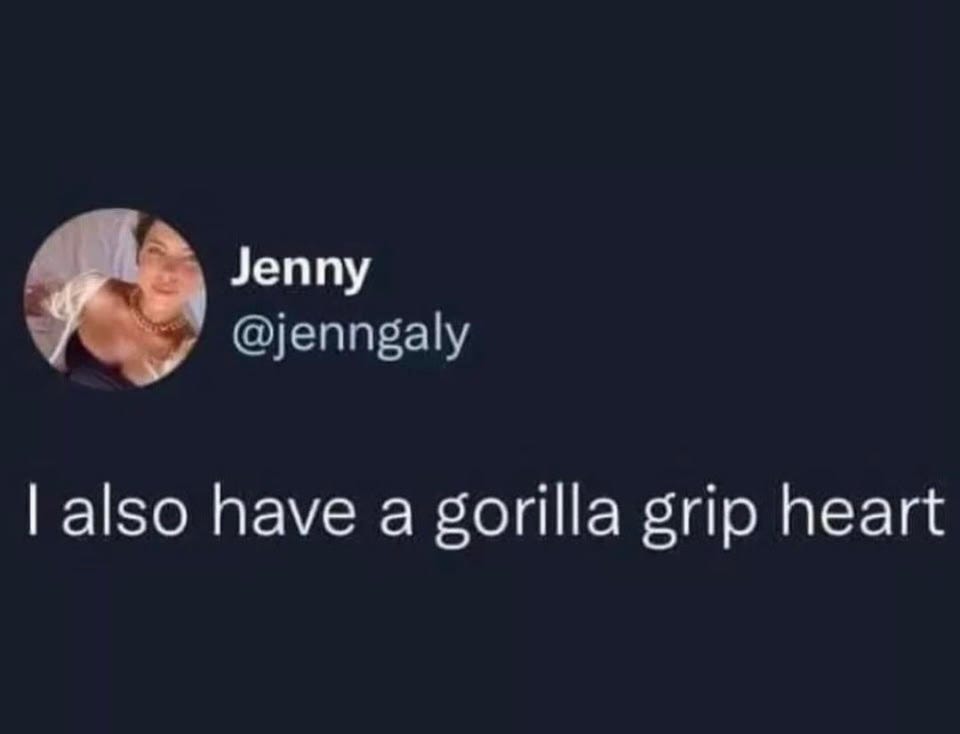Click the letter J in Jenny
960x734 pixels.
[x=243, y=266]
